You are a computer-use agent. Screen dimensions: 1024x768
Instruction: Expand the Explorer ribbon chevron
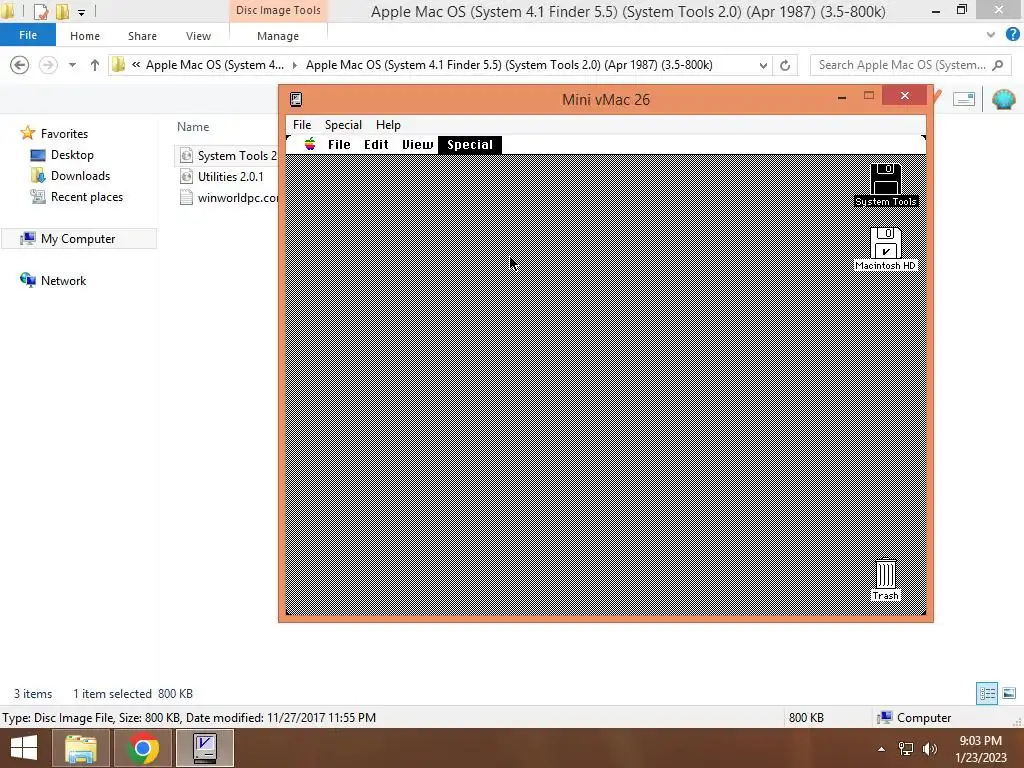tap(991, 35)
